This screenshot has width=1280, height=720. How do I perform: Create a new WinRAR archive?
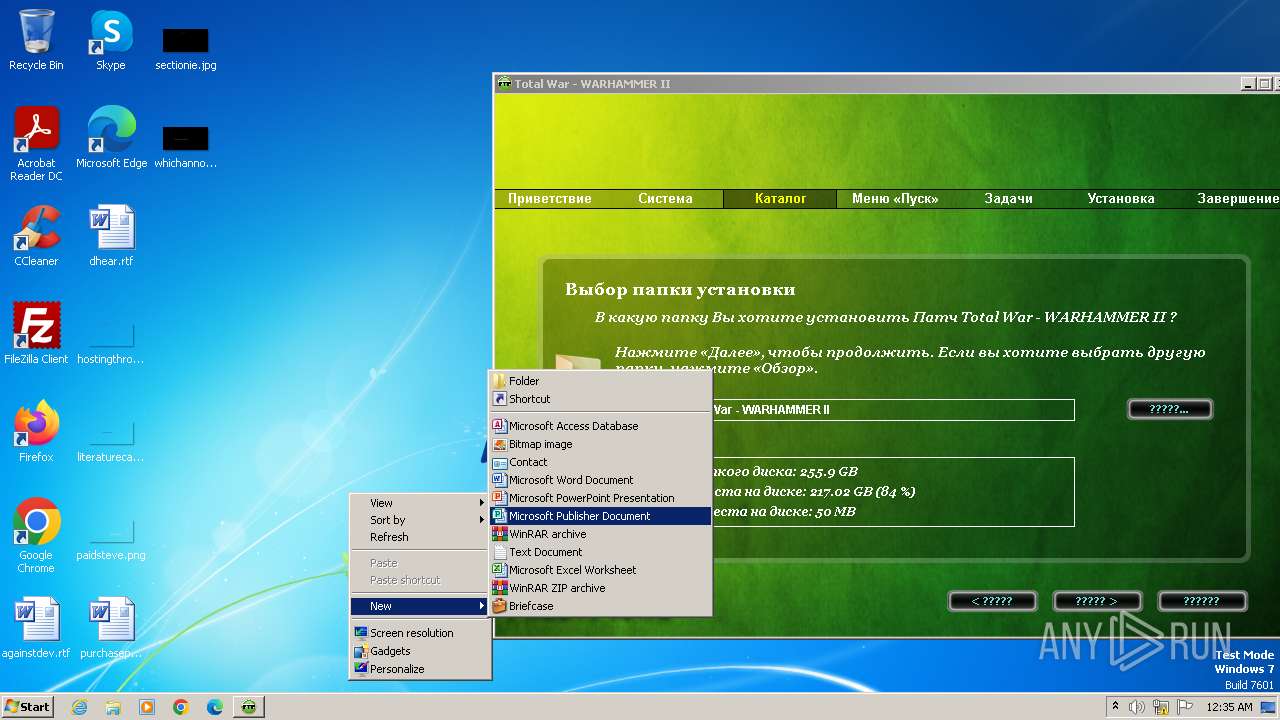(600, 534)
